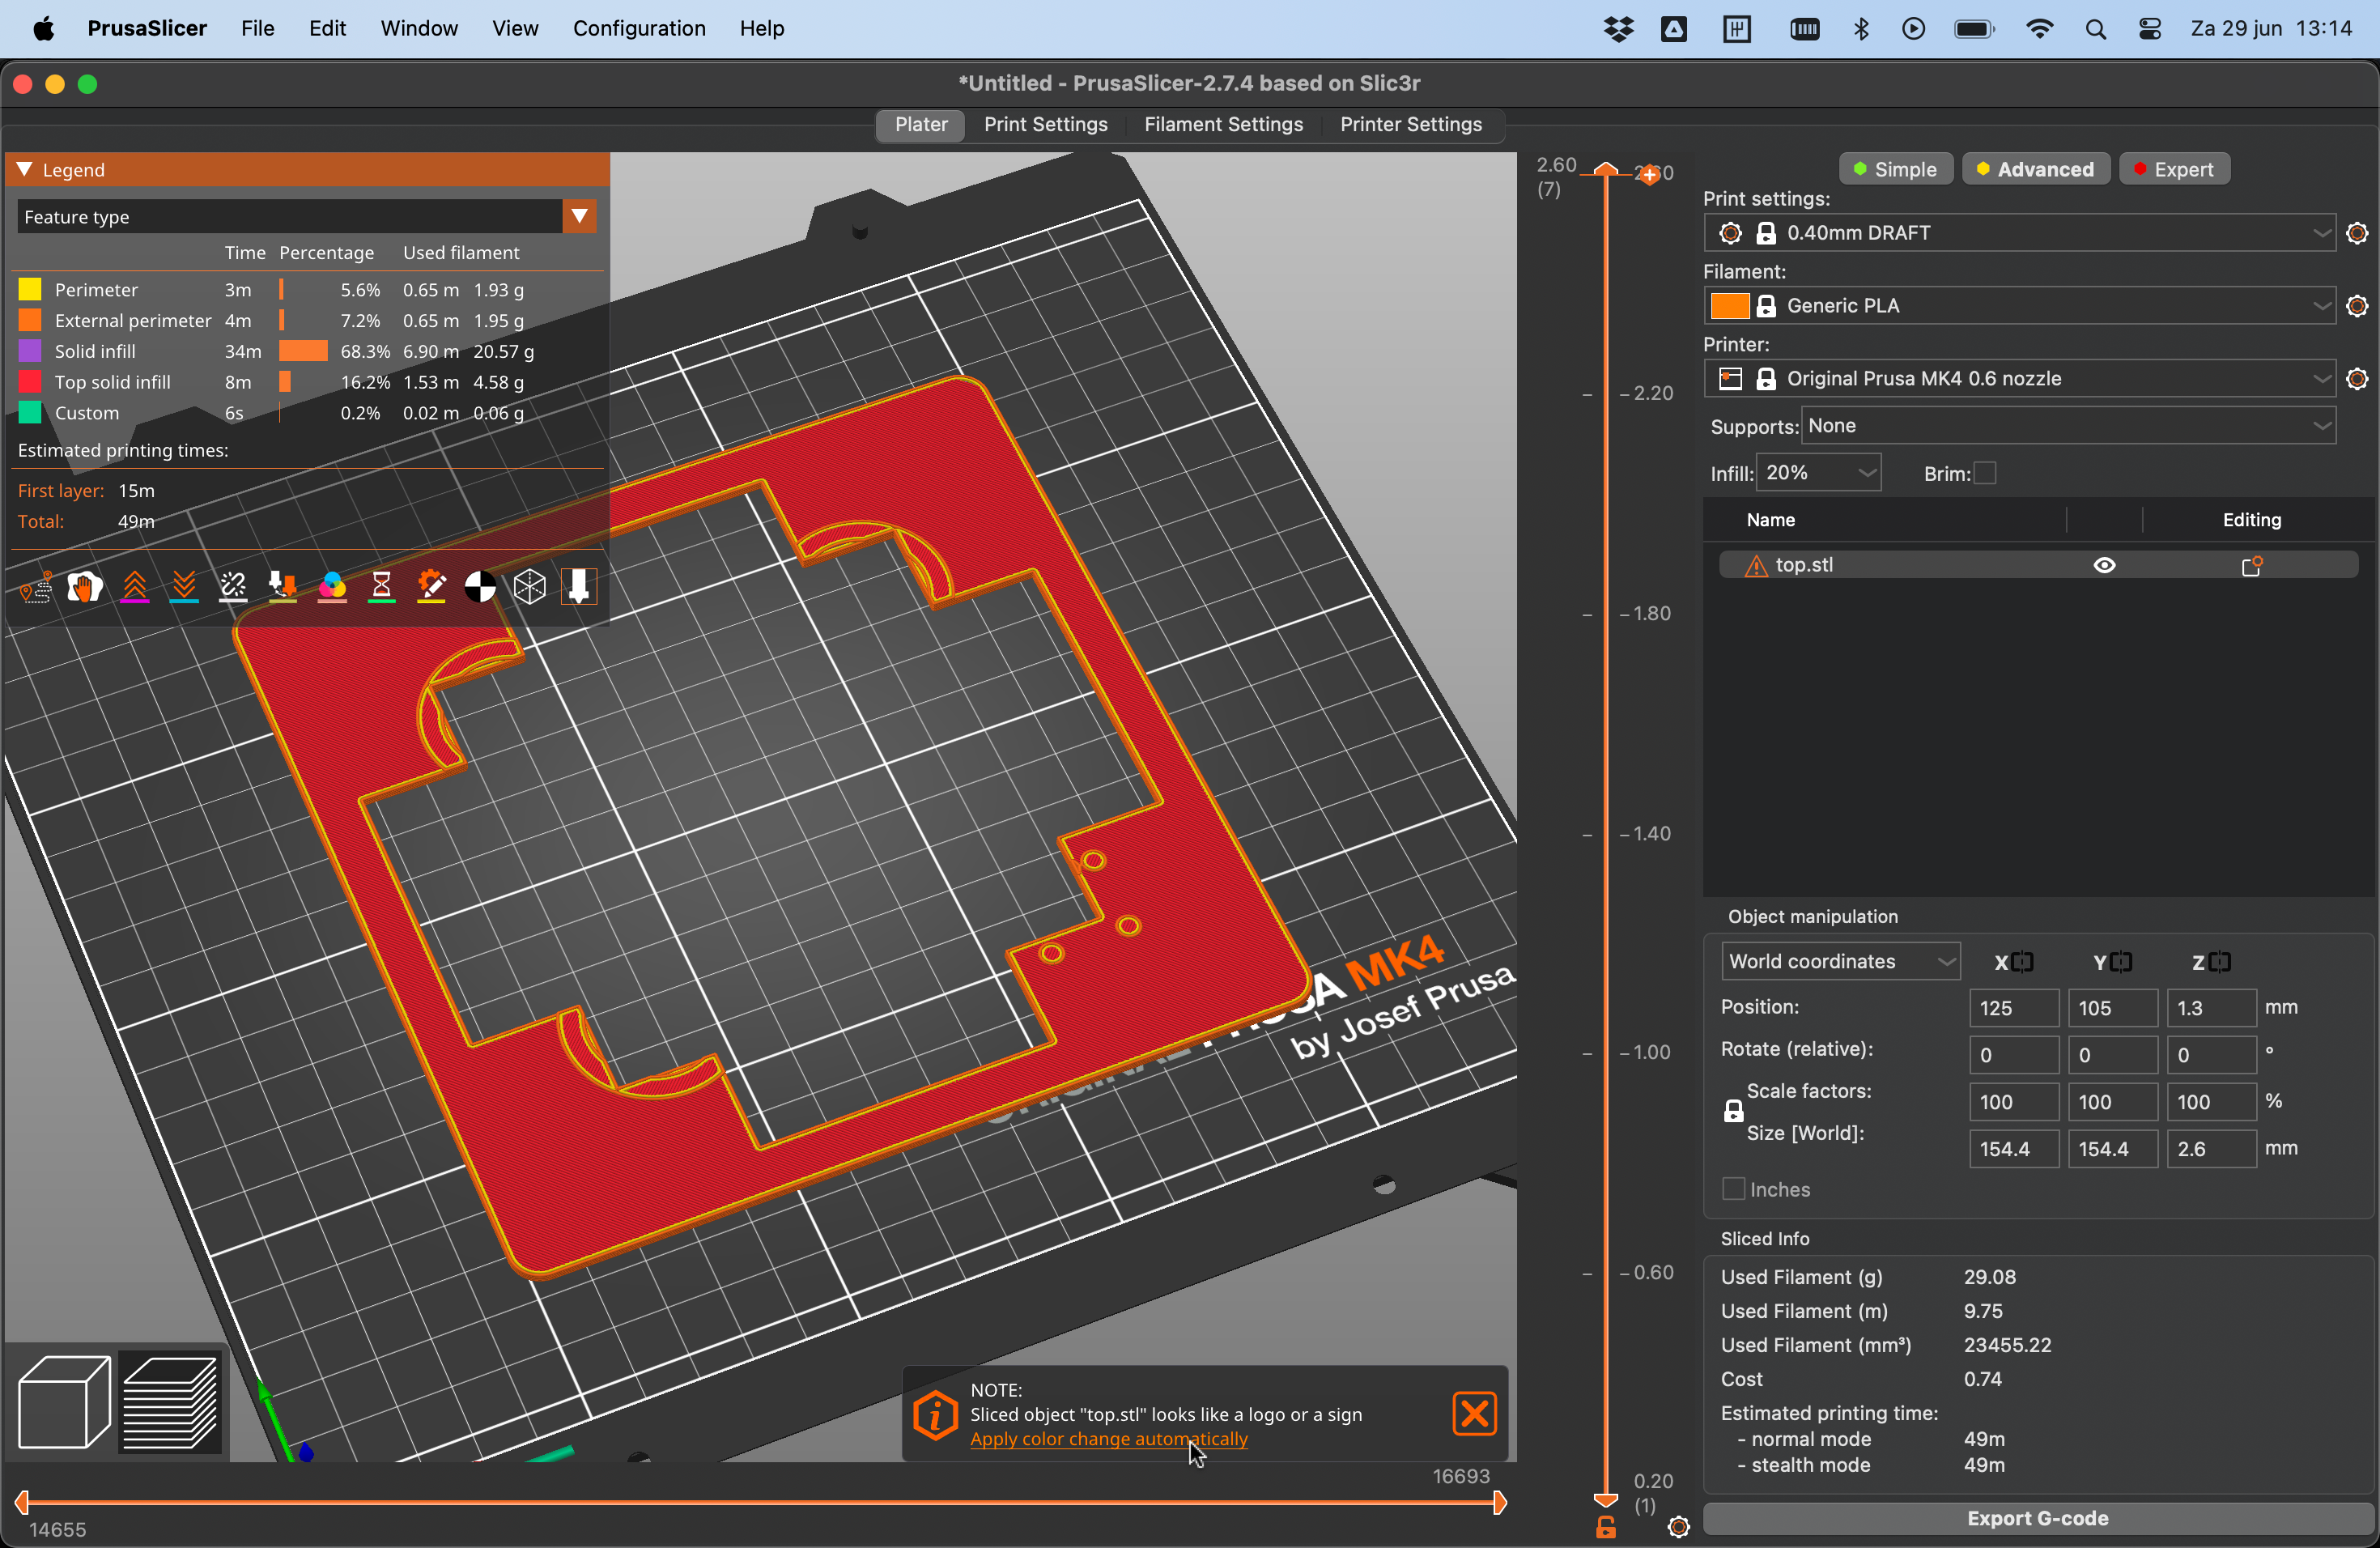
Task: Toggle Wipe moves icon with orange hand
Action: point(85,587)
